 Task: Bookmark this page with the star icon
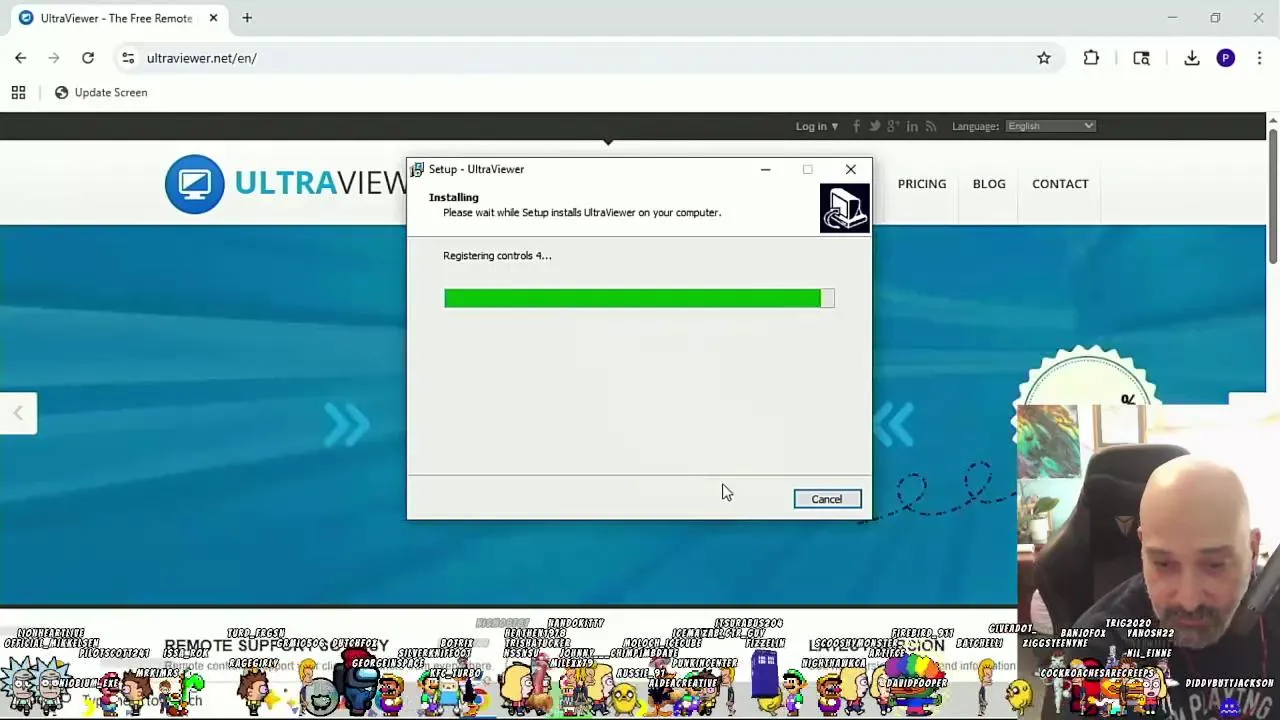tap(1044, 58)
